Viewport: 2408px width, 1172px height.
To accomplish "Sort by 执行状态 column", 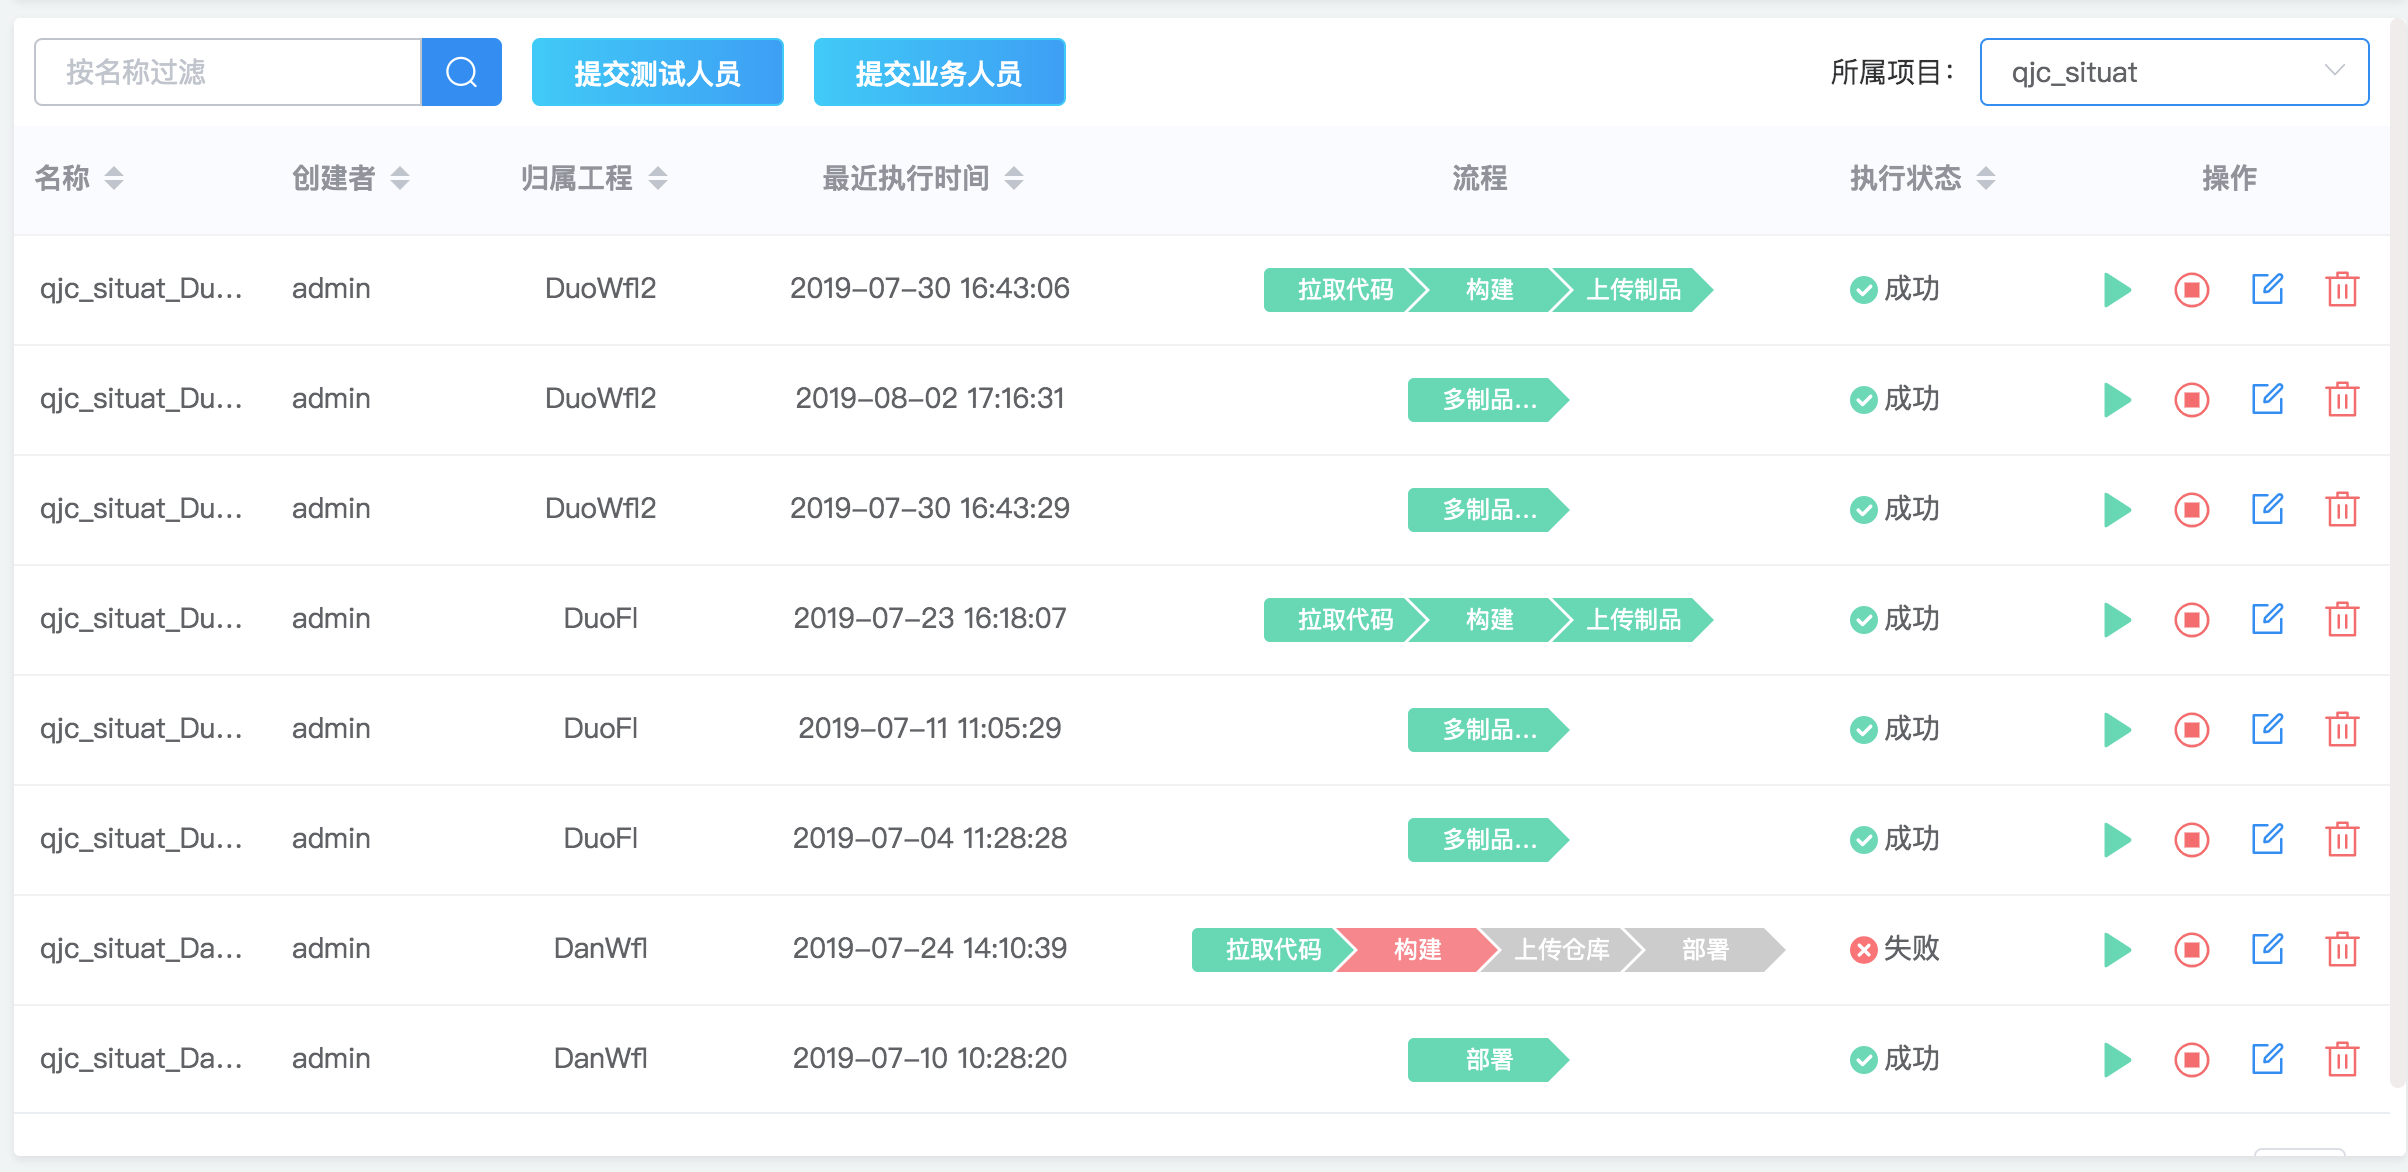I will click(1986, 178).
